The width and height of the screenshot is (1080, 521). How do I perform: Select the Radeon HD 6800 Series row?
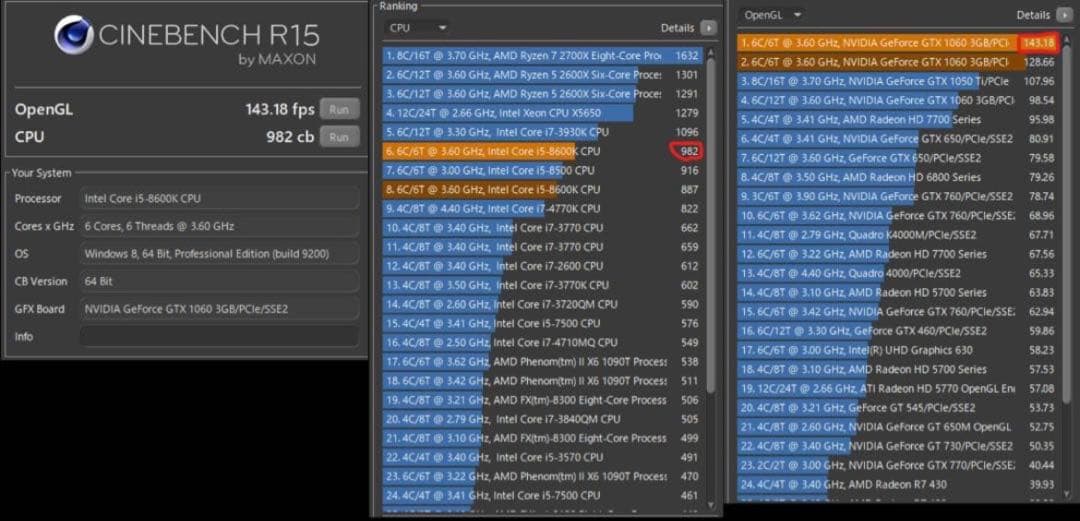(897, 177)
